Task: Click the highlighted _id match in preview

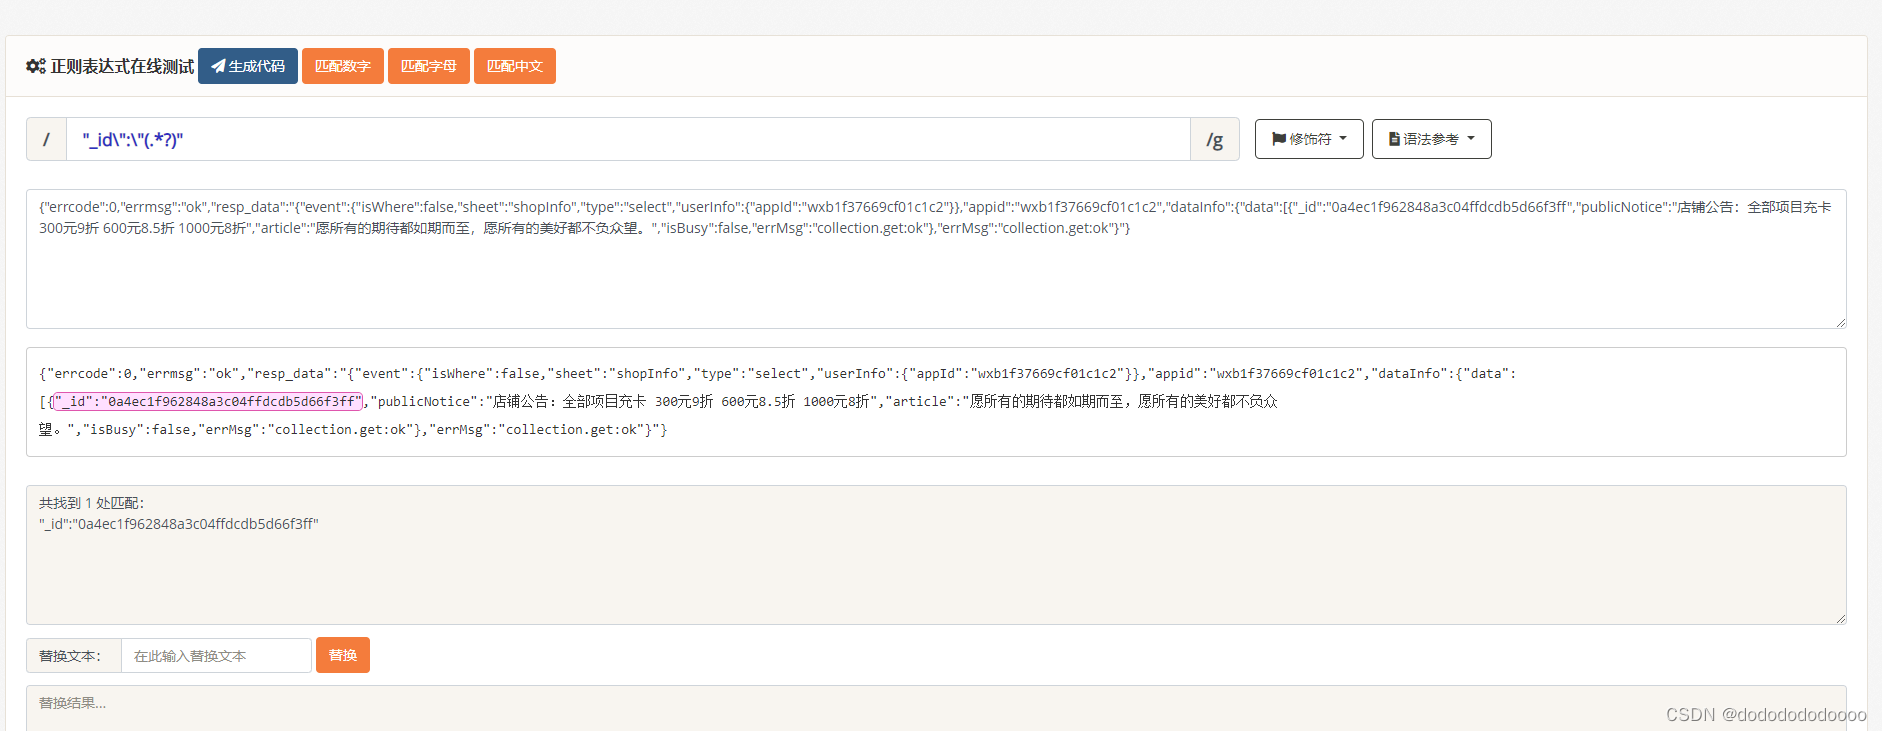Action: (208, 402)
